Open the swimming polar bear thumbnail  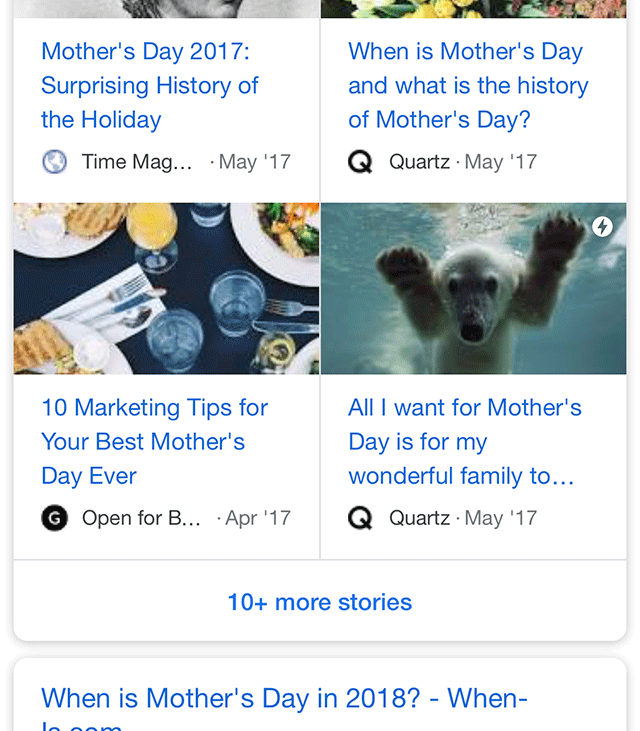[x=473, y=289]
